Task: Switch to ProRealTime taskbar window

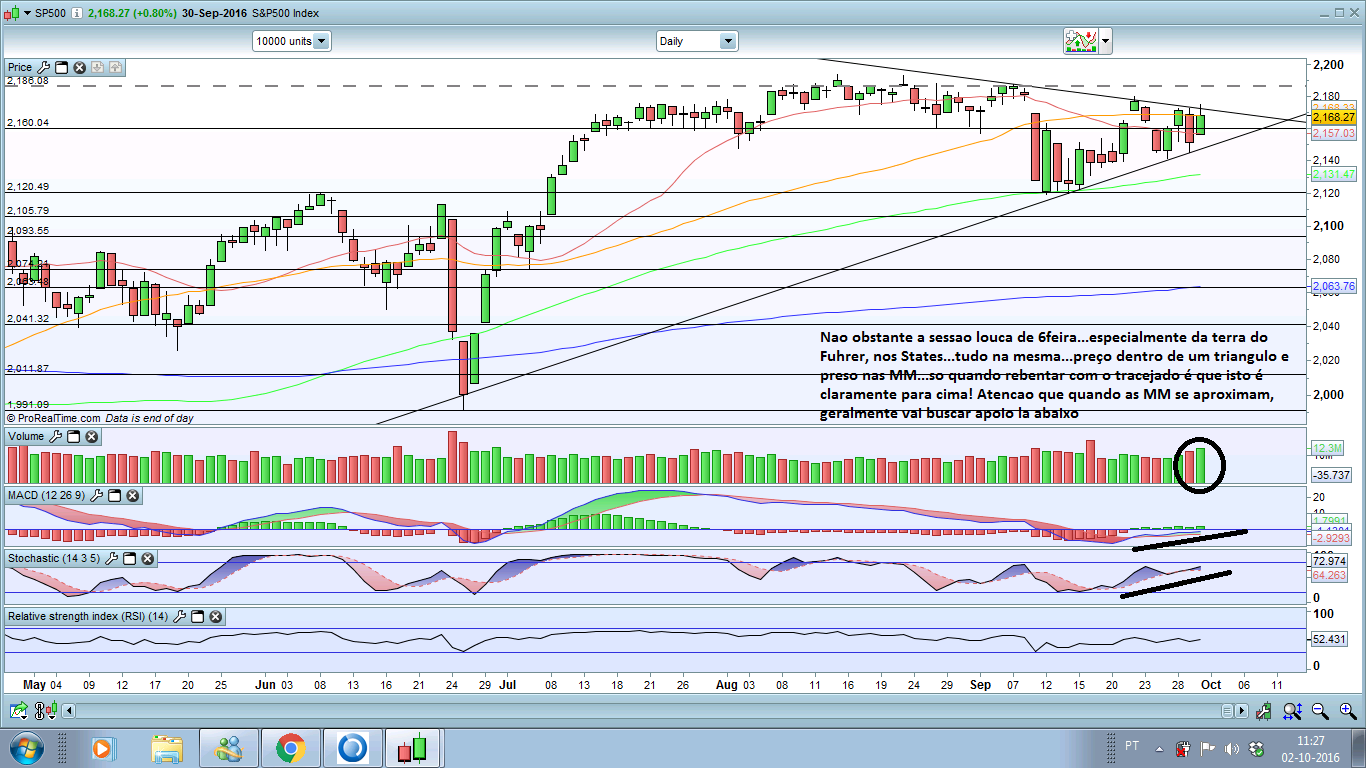Action: point(413,748)
